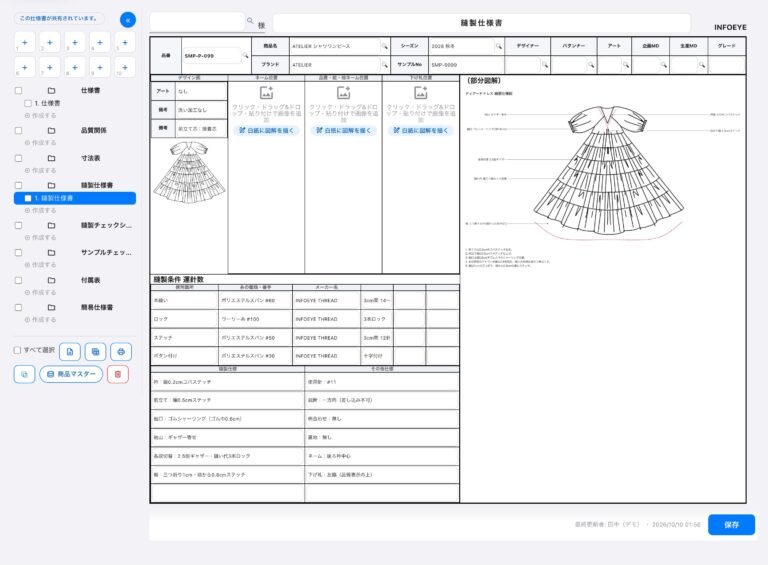The width and height of the screenshot is (768, 565).
Task: Click the plus slot numbered 8
Action: point(74,67)
